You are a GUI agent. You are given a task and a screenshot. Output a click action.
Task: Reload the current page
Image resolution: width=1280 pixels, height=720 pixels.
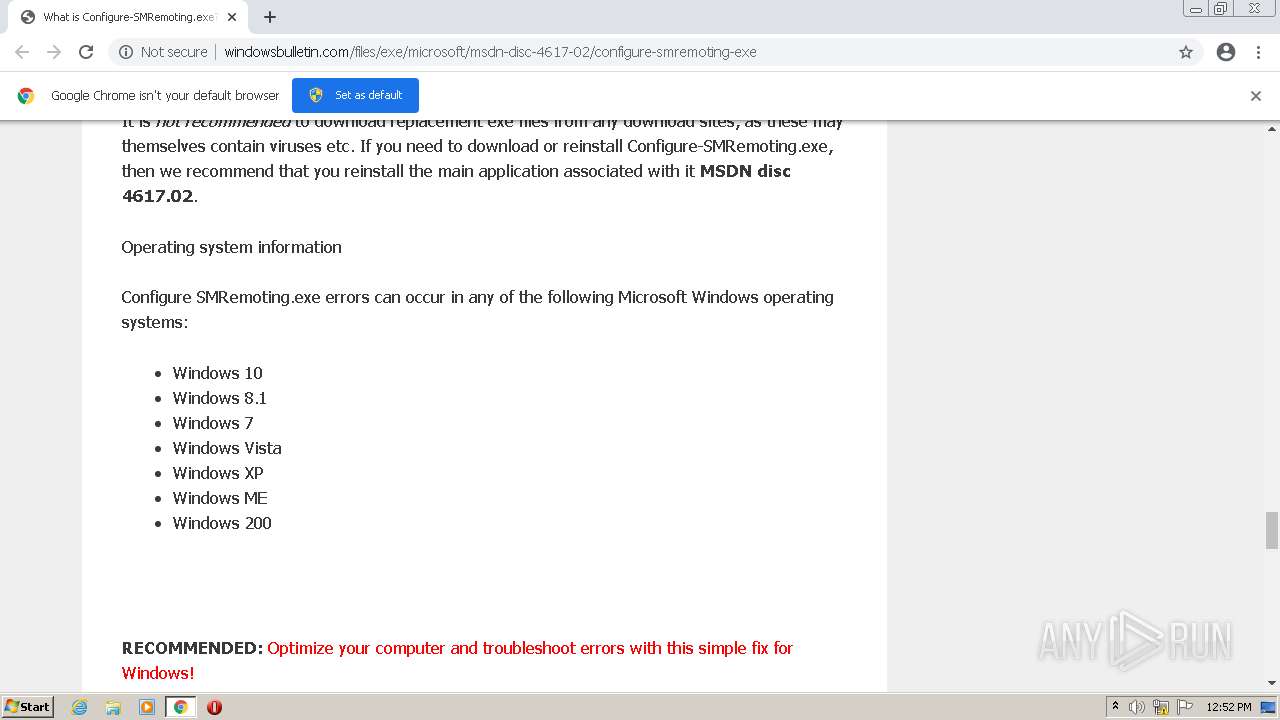tap(86, 52)
